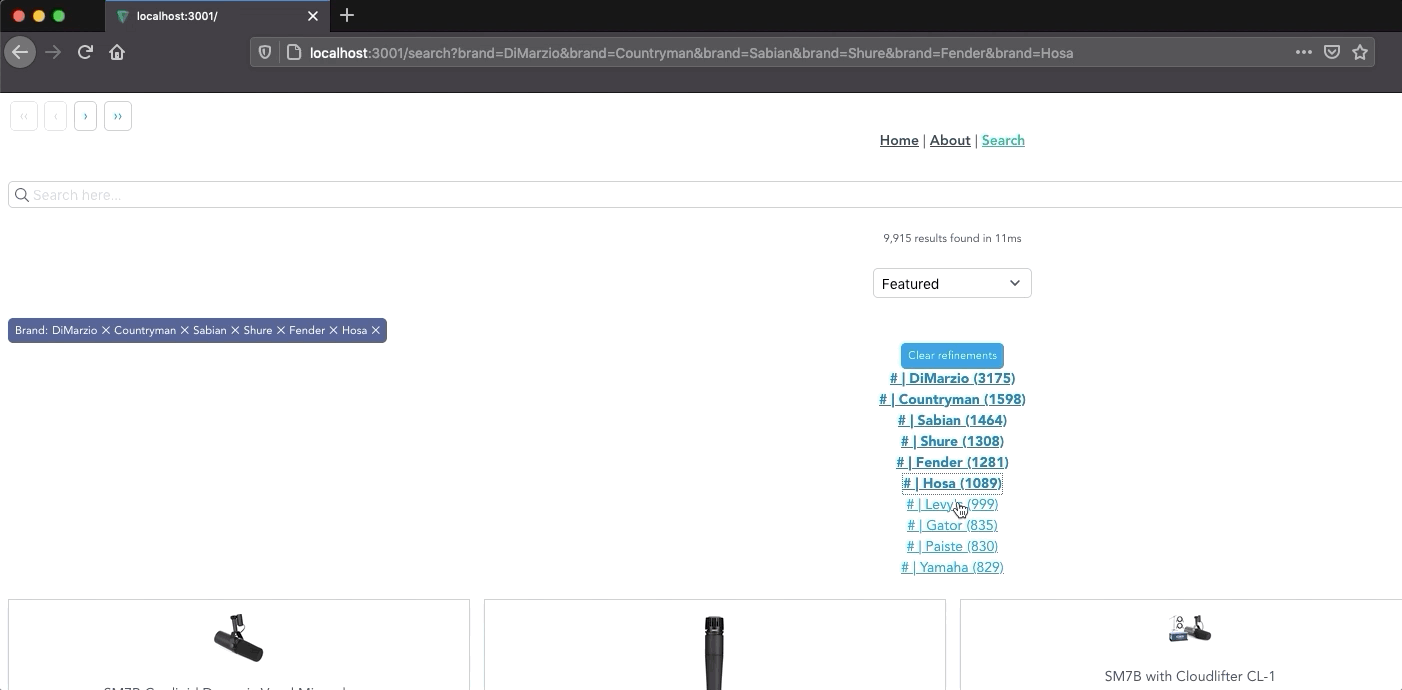Open the browser home icon
1402x690 pixels.
click(117, 52)
